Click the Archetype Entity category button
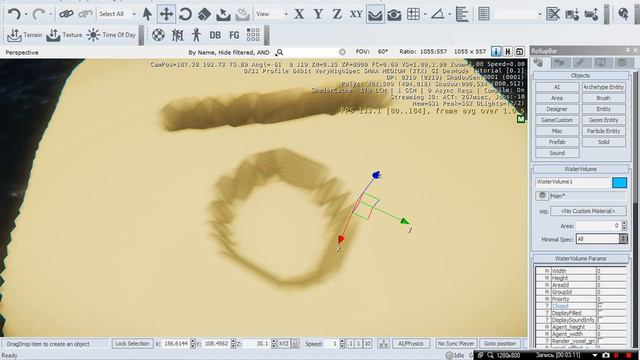The width and height of the screenshot is (640, 360). (x=603, y=87)
